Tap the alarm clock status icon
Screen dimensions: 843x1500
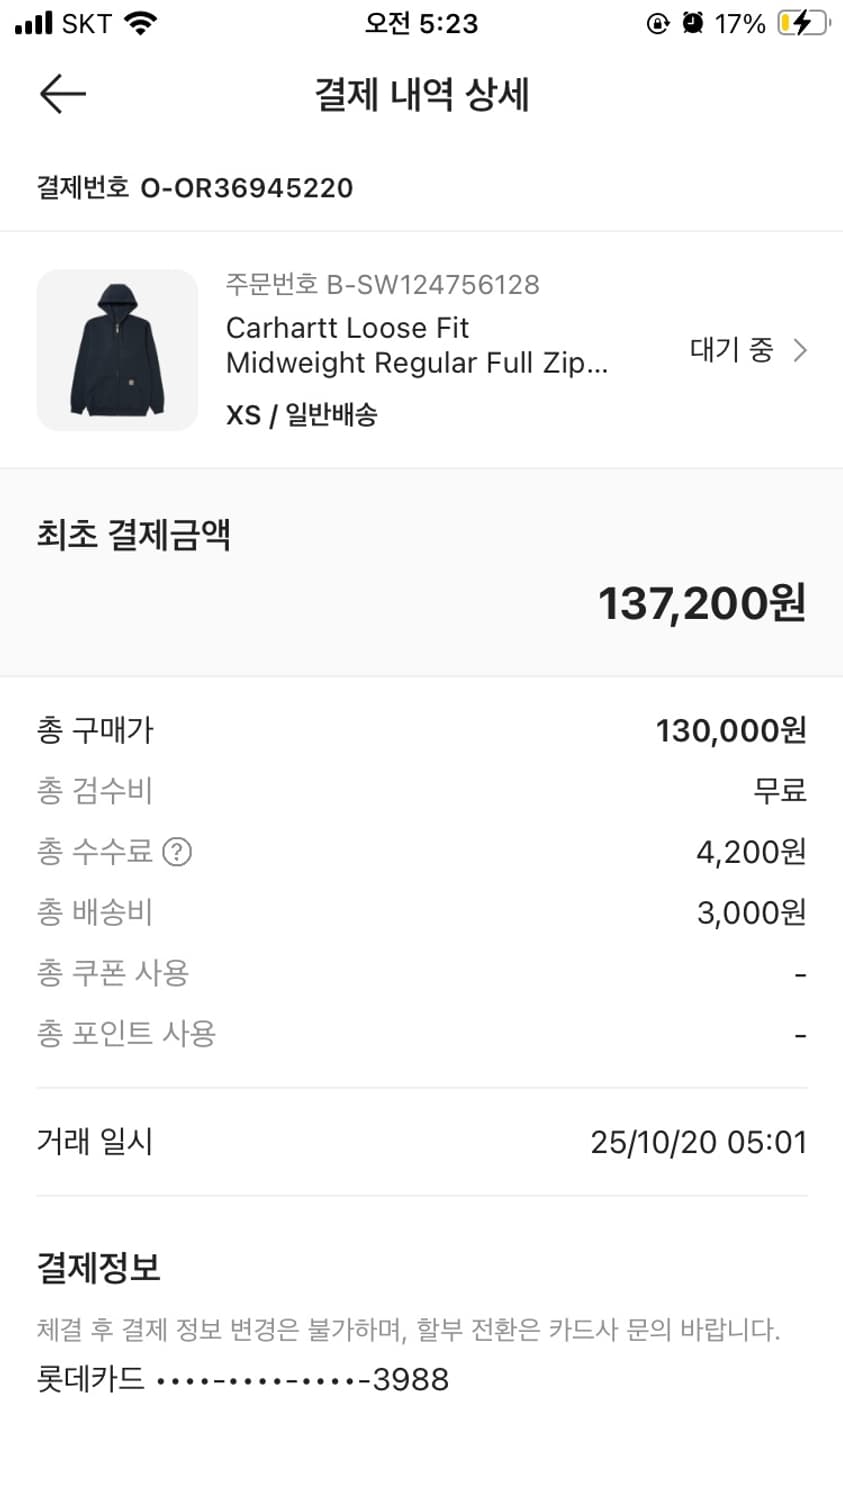click(693, 23)
